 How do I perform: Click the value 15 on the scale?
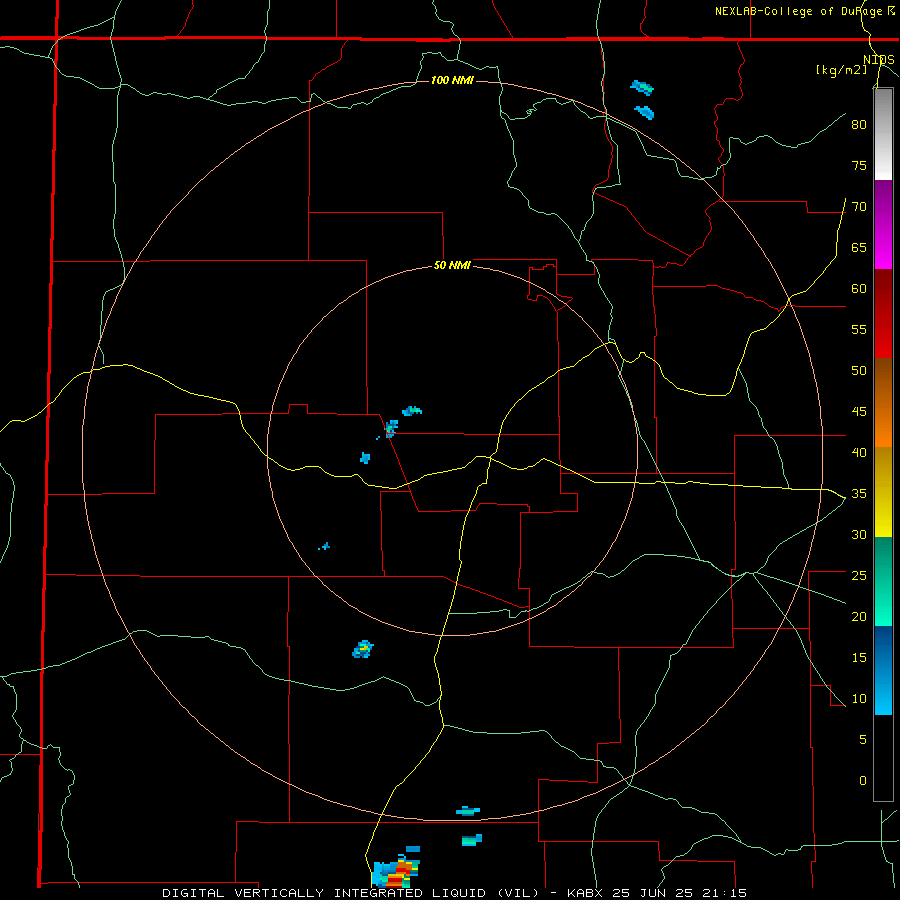coord(859,657)
